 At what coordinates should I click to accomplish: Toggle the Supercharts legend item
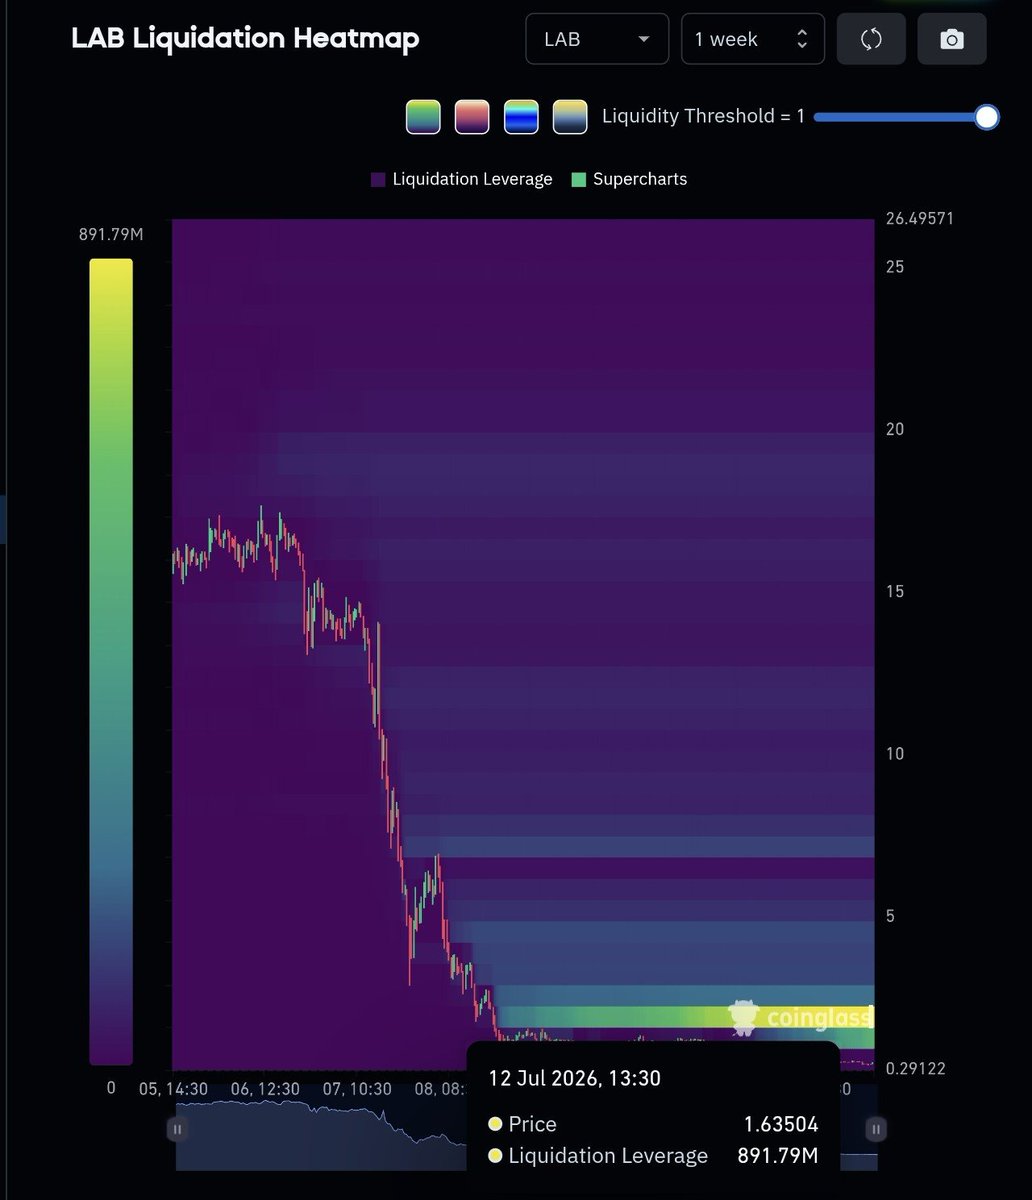[629, 179]
